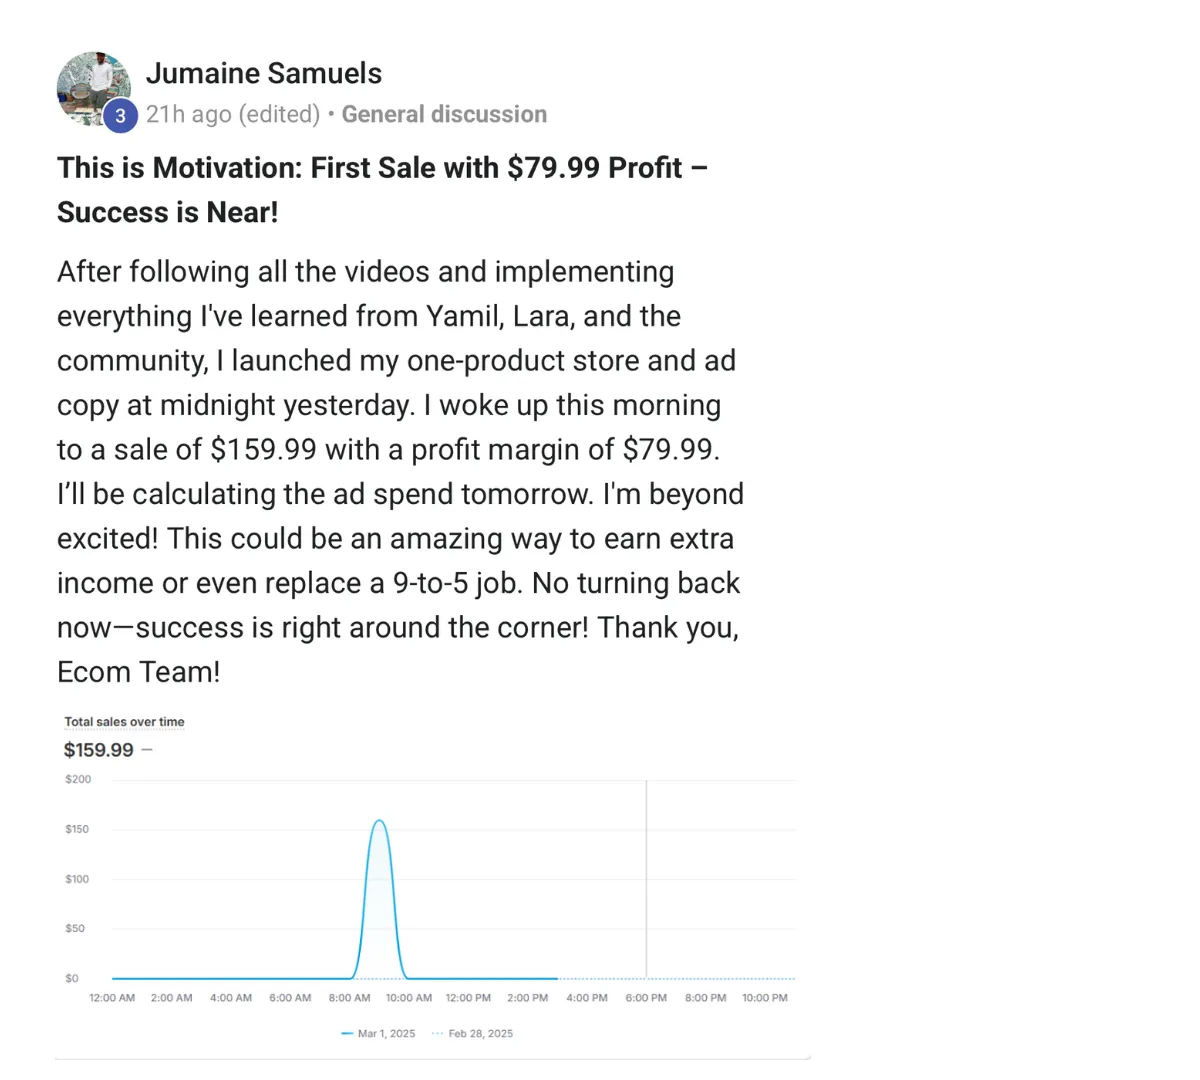Click the Mar 1, 2025 legend line icon
Screen dimensions: 1200x1080
pos(347,1033)
